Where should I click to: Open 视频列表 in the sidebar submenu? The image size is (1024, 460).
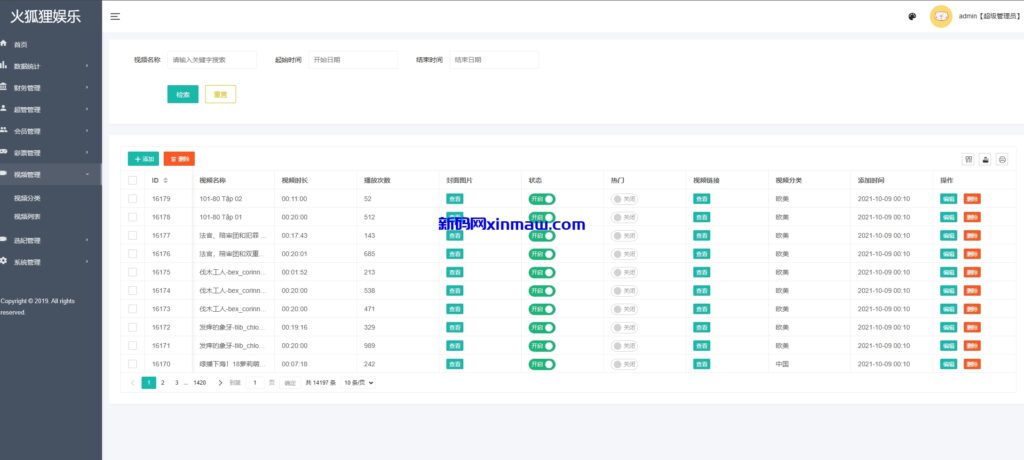27,216
